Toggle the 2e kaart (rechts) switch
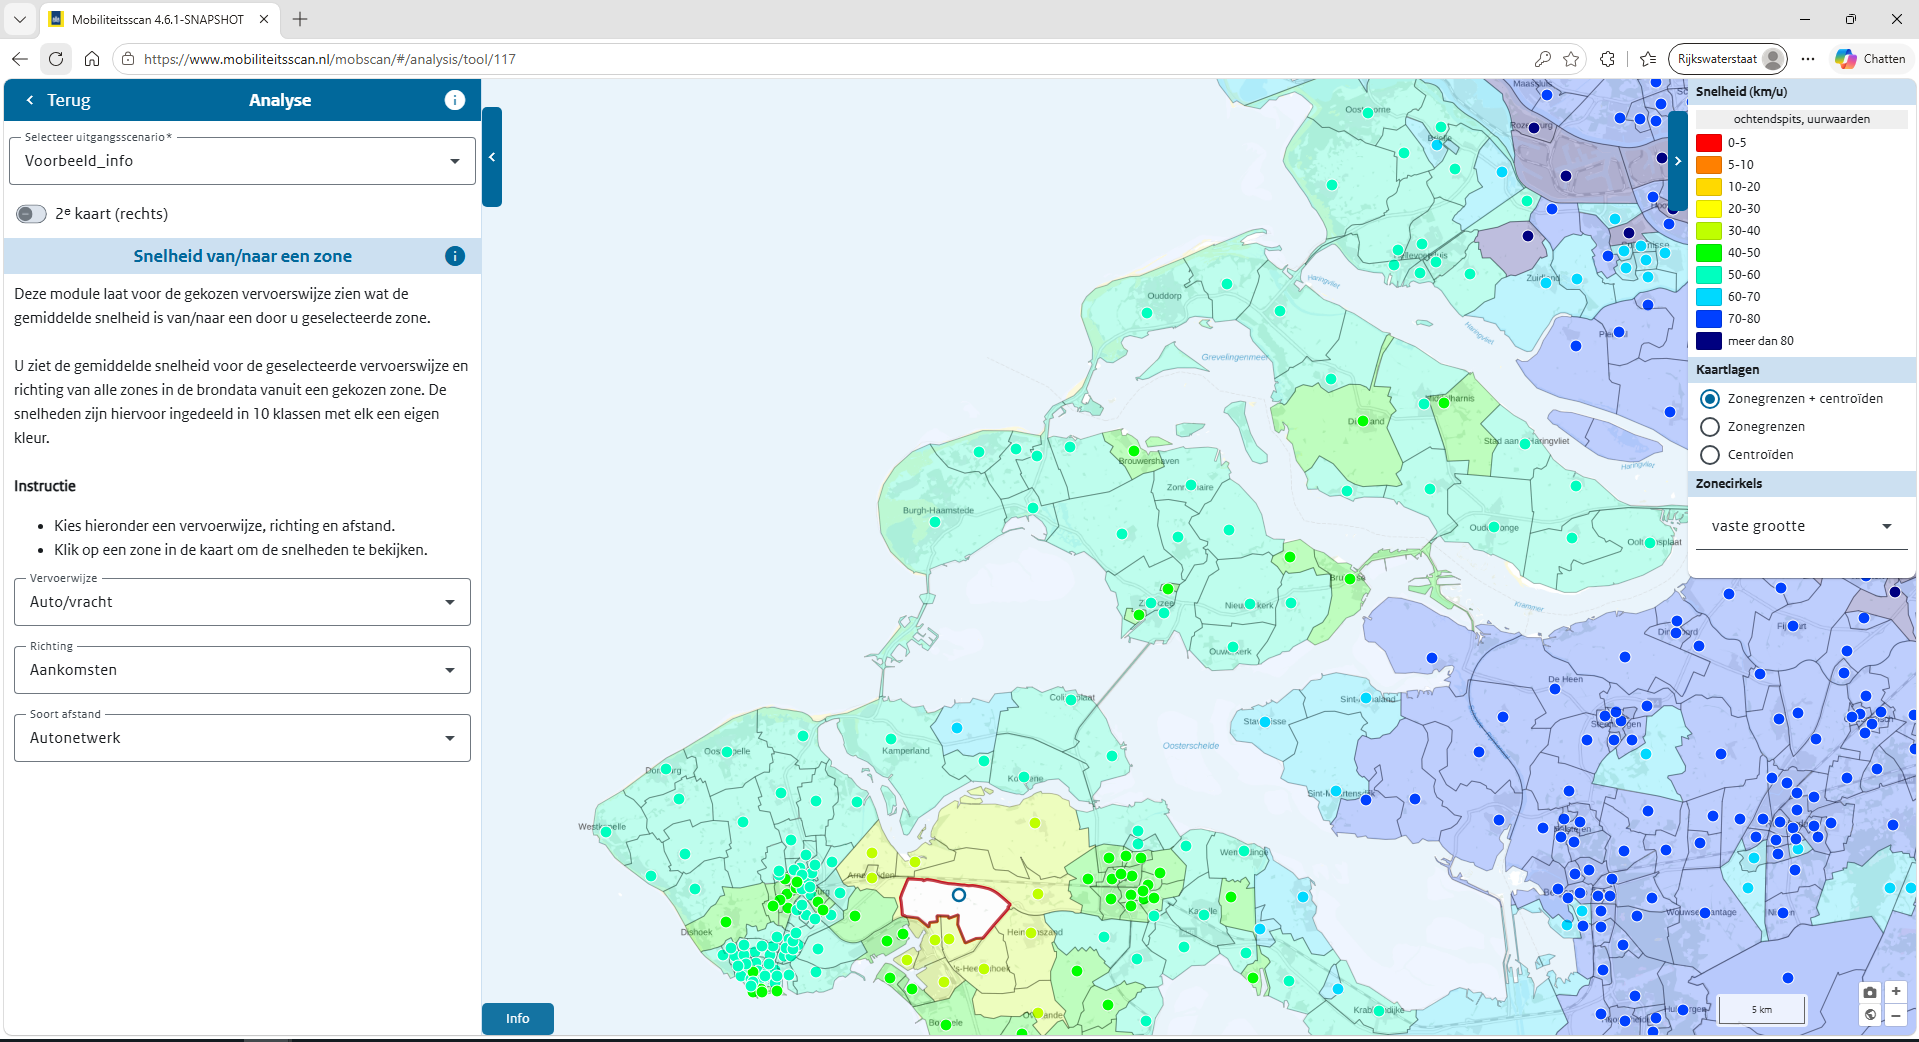This screenshot has width=1919, height=1042. point(31,214)
